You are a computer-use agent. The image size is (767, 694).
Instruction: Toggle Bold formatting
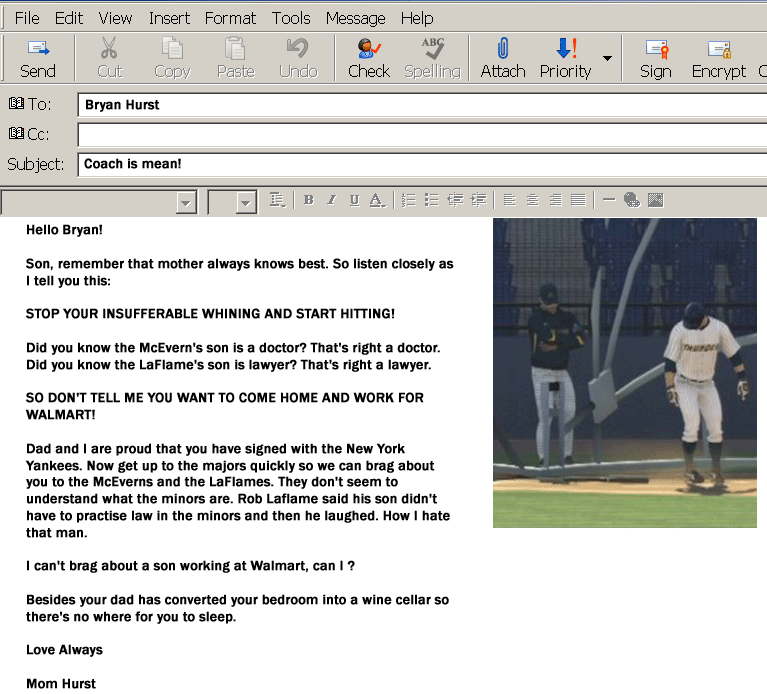(x=308, y=200)
